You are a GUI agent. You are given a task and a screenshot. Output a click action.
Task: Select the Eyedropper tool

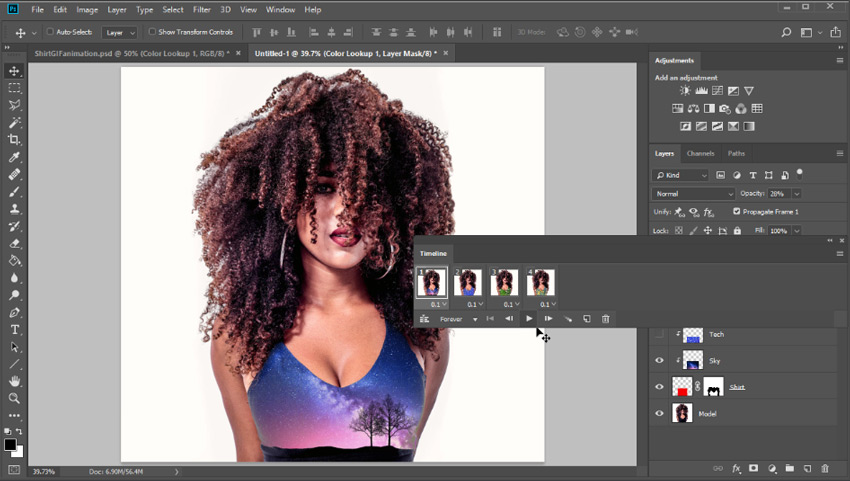pyautogui.click(x=14, y=157)
